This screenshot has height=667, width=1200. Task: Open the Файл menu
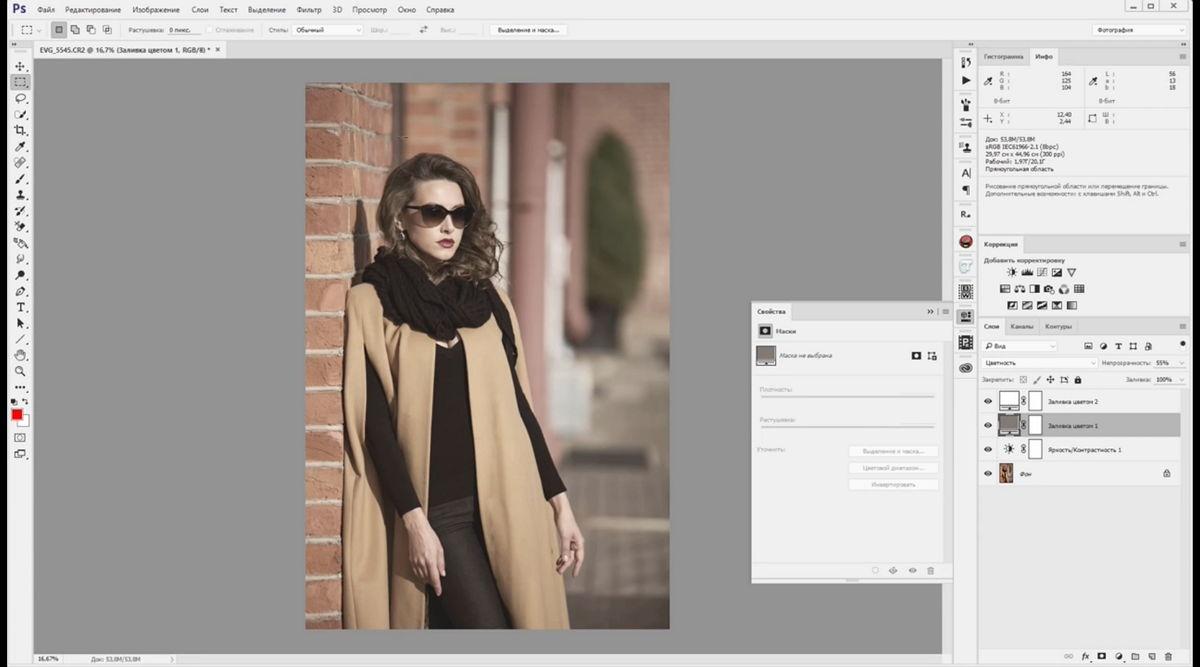pos(45,9)
